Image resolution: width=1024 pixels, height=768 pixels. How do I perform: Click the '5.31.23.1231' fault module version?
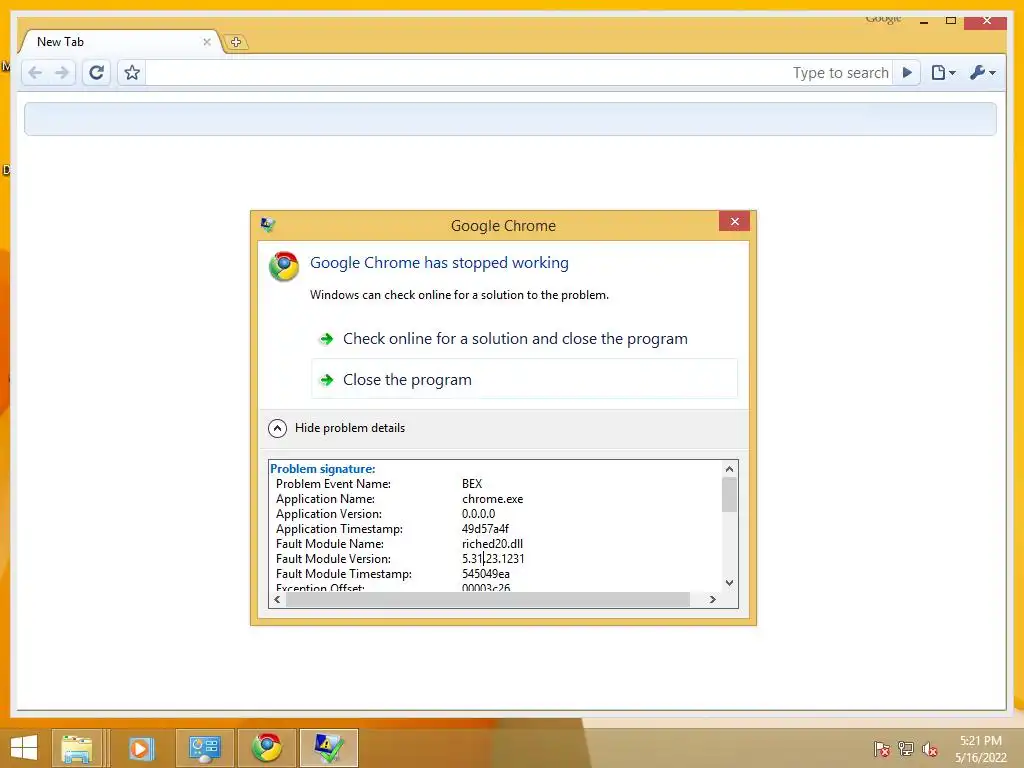[492, 559]
